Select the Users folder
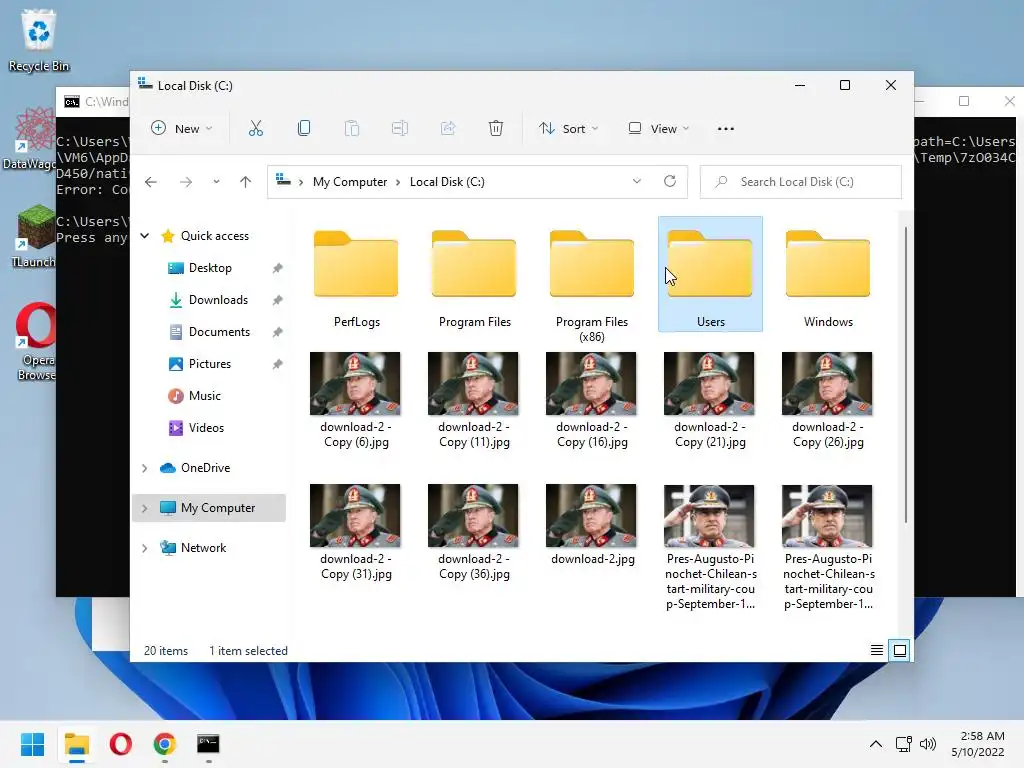This screenshot has width=1024, height=768. [710, 274]
